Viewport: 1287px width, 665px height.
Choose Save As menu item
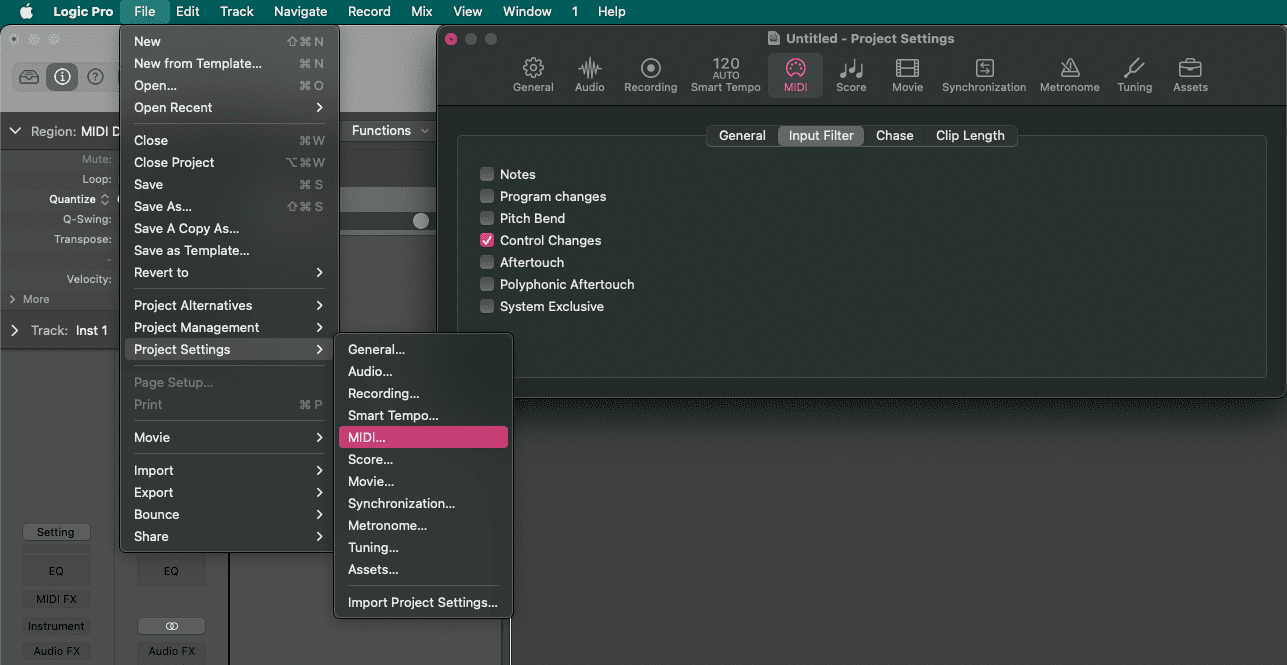coord(229,206)
